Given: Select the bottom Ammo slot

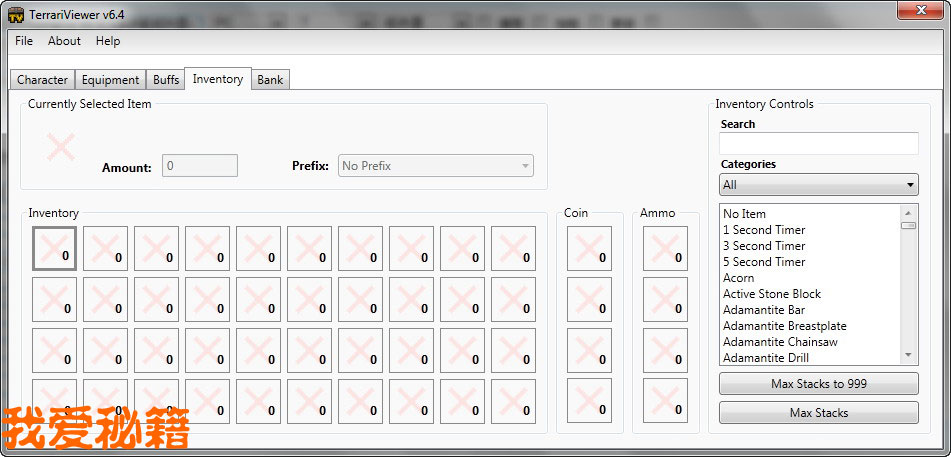Looking at the screenshot, I should [x=665, y=401].
